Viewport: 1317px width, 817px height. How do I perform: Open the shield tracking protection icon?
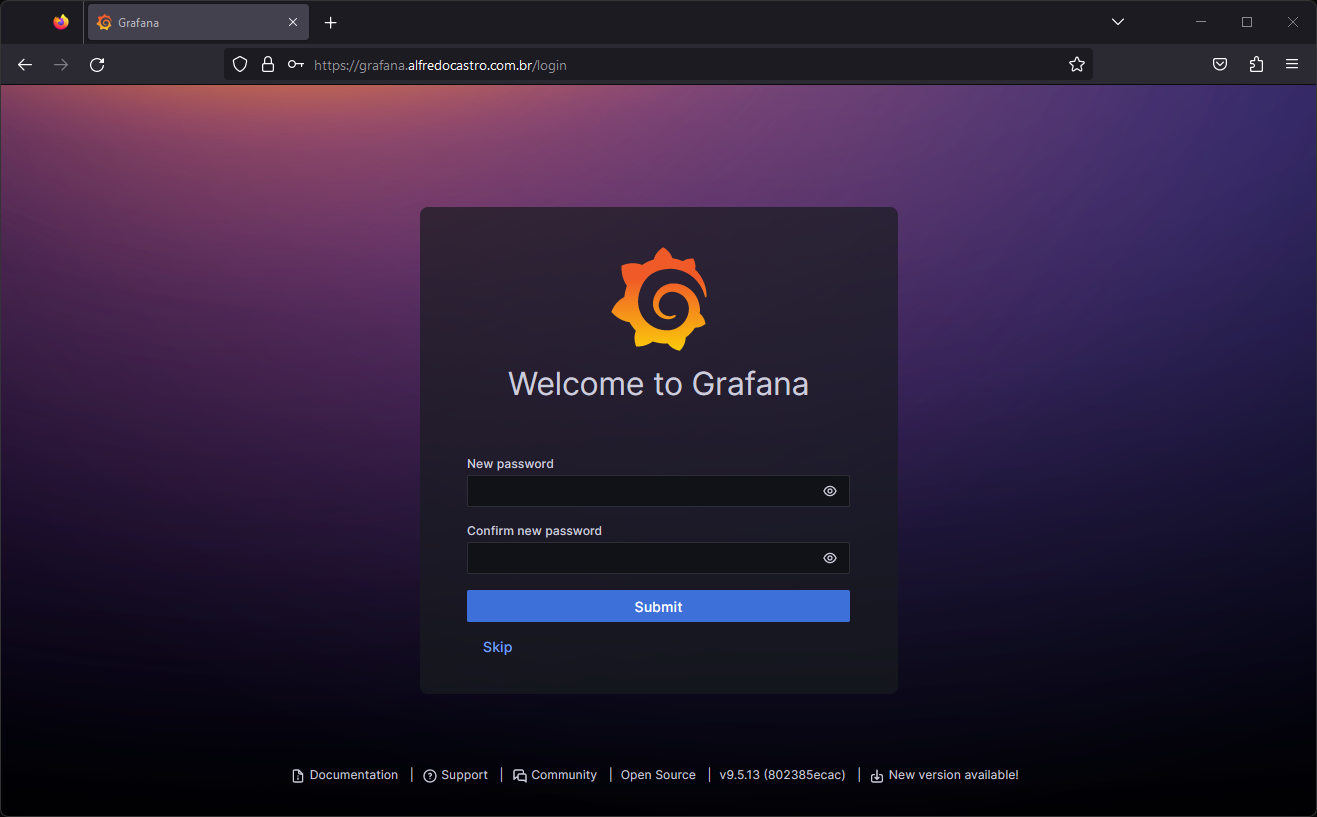[240, 64]
